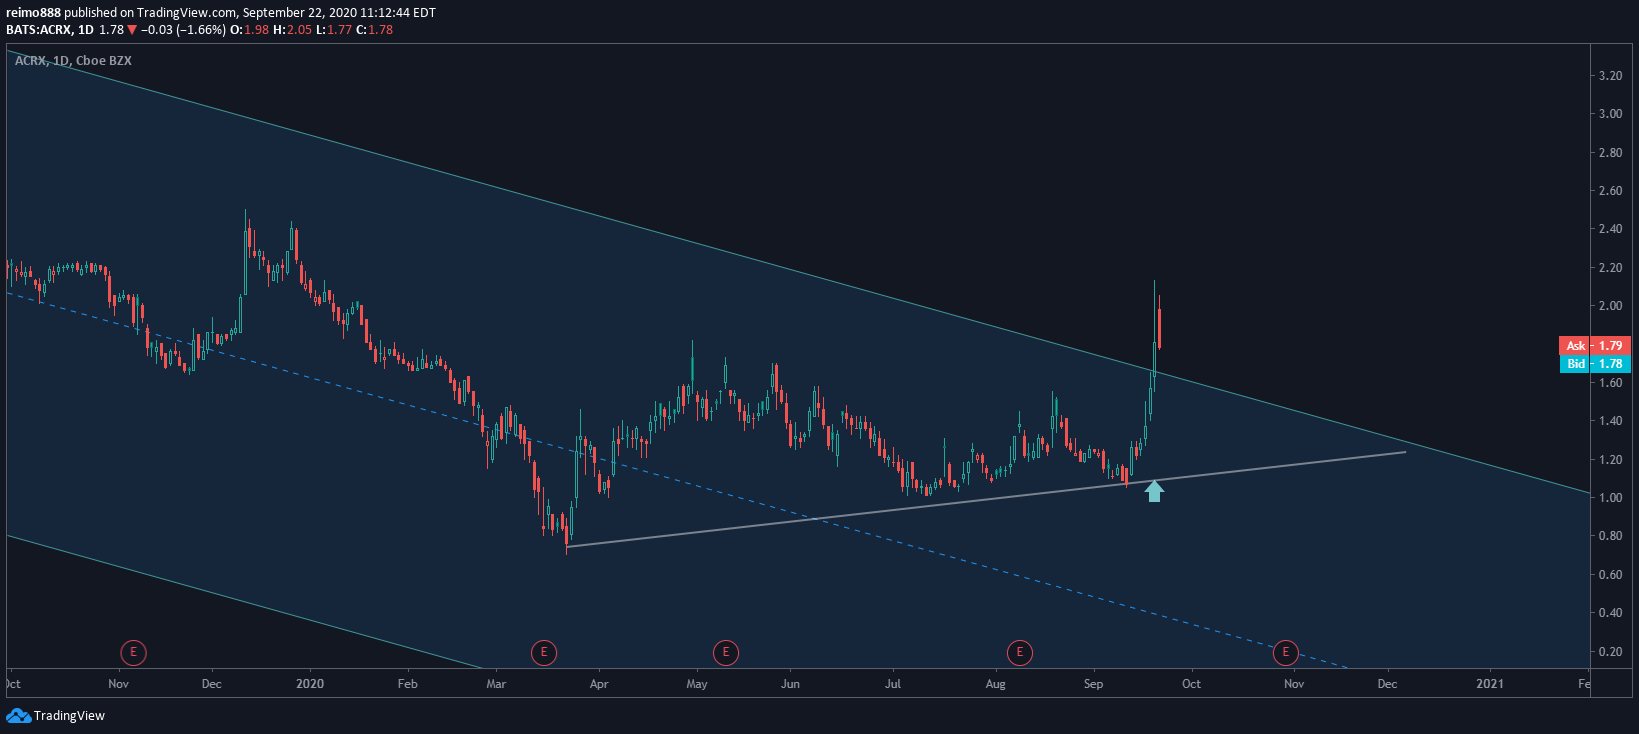Click the TradingView.com text in header
Viewport: 1639px width, 734px height.
click(188, 13)
